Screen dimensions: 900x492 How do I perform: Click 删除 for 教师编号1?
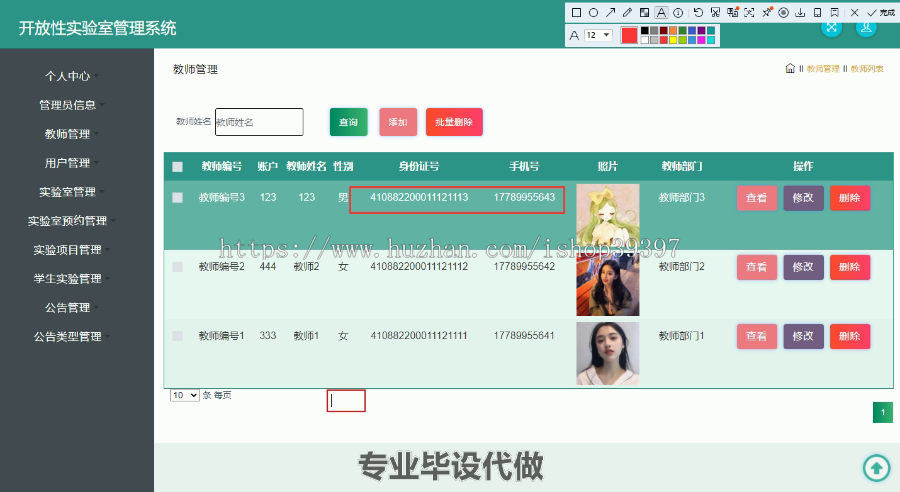coord(849,336)
